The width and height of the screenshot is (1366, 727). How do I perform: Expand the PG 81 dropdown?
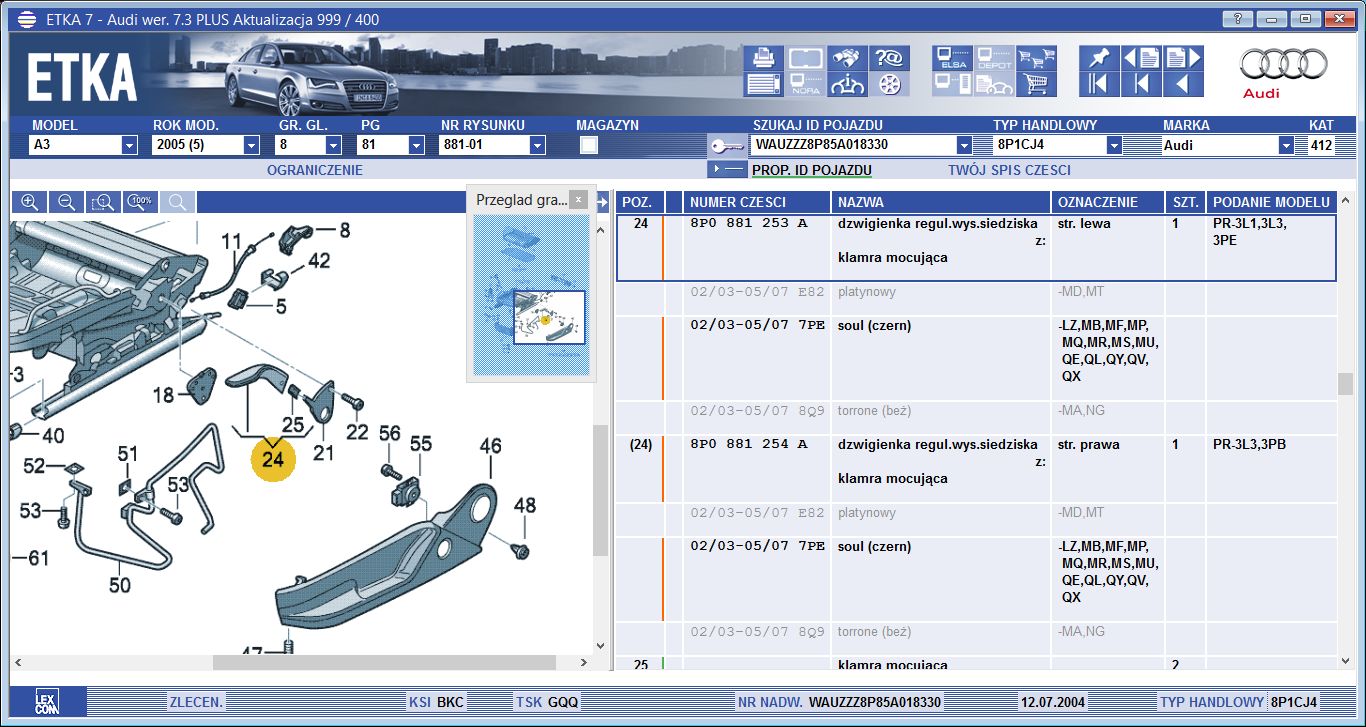(416, 145)
